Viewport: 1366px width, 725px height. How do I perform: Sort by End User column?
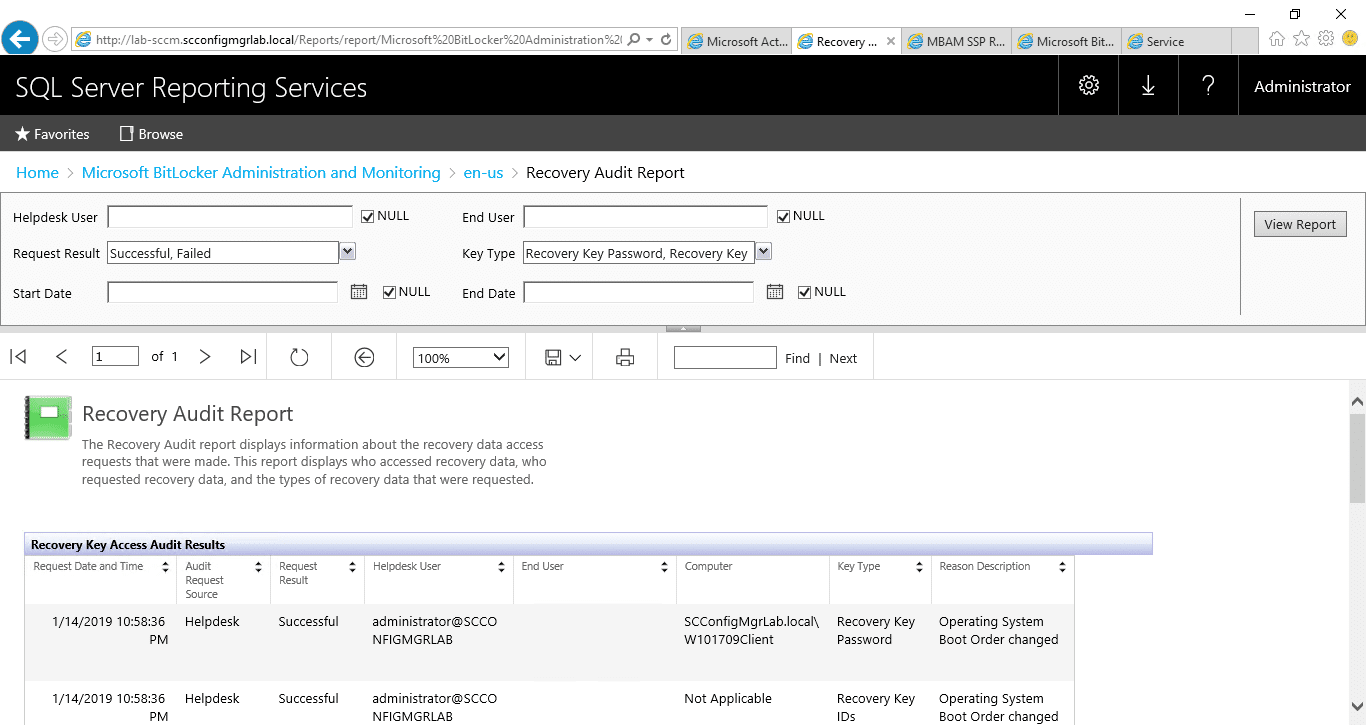coord(664,567)
